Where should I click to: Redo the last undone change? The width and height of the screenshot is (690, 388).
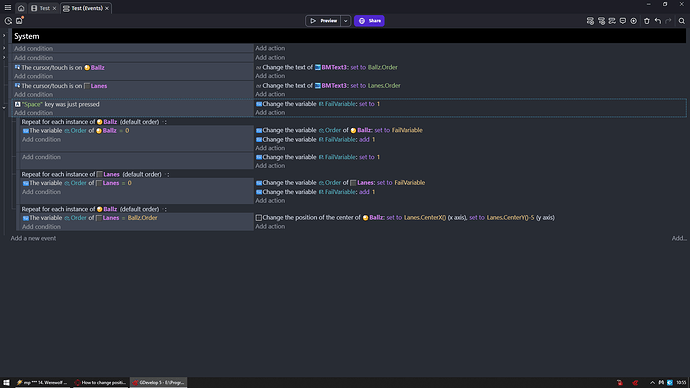coord(668,21)
